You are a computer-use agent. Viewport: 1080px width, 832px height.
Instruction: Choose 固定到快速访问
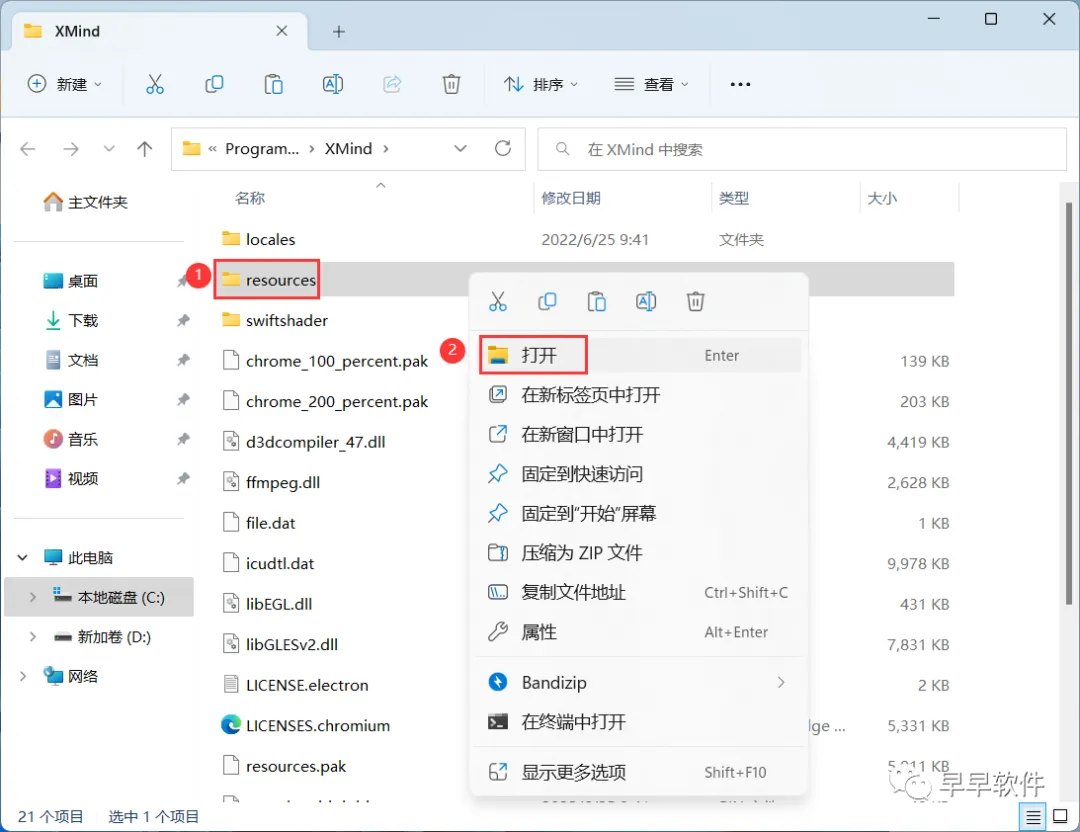click(639, 474)
